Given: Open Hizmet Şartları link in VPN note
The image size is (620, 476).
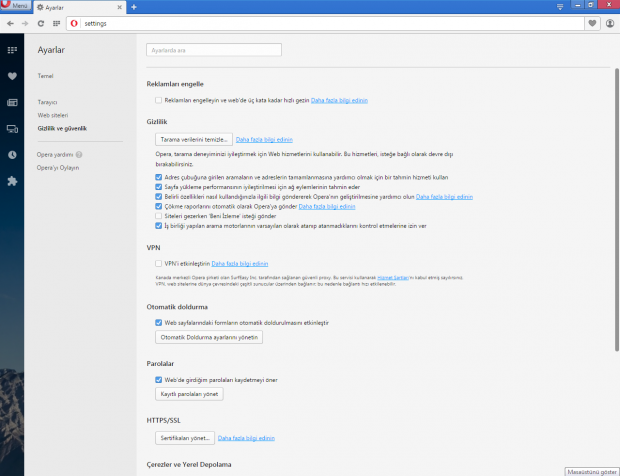Looking at the screenshot, I should coord(393,278).
